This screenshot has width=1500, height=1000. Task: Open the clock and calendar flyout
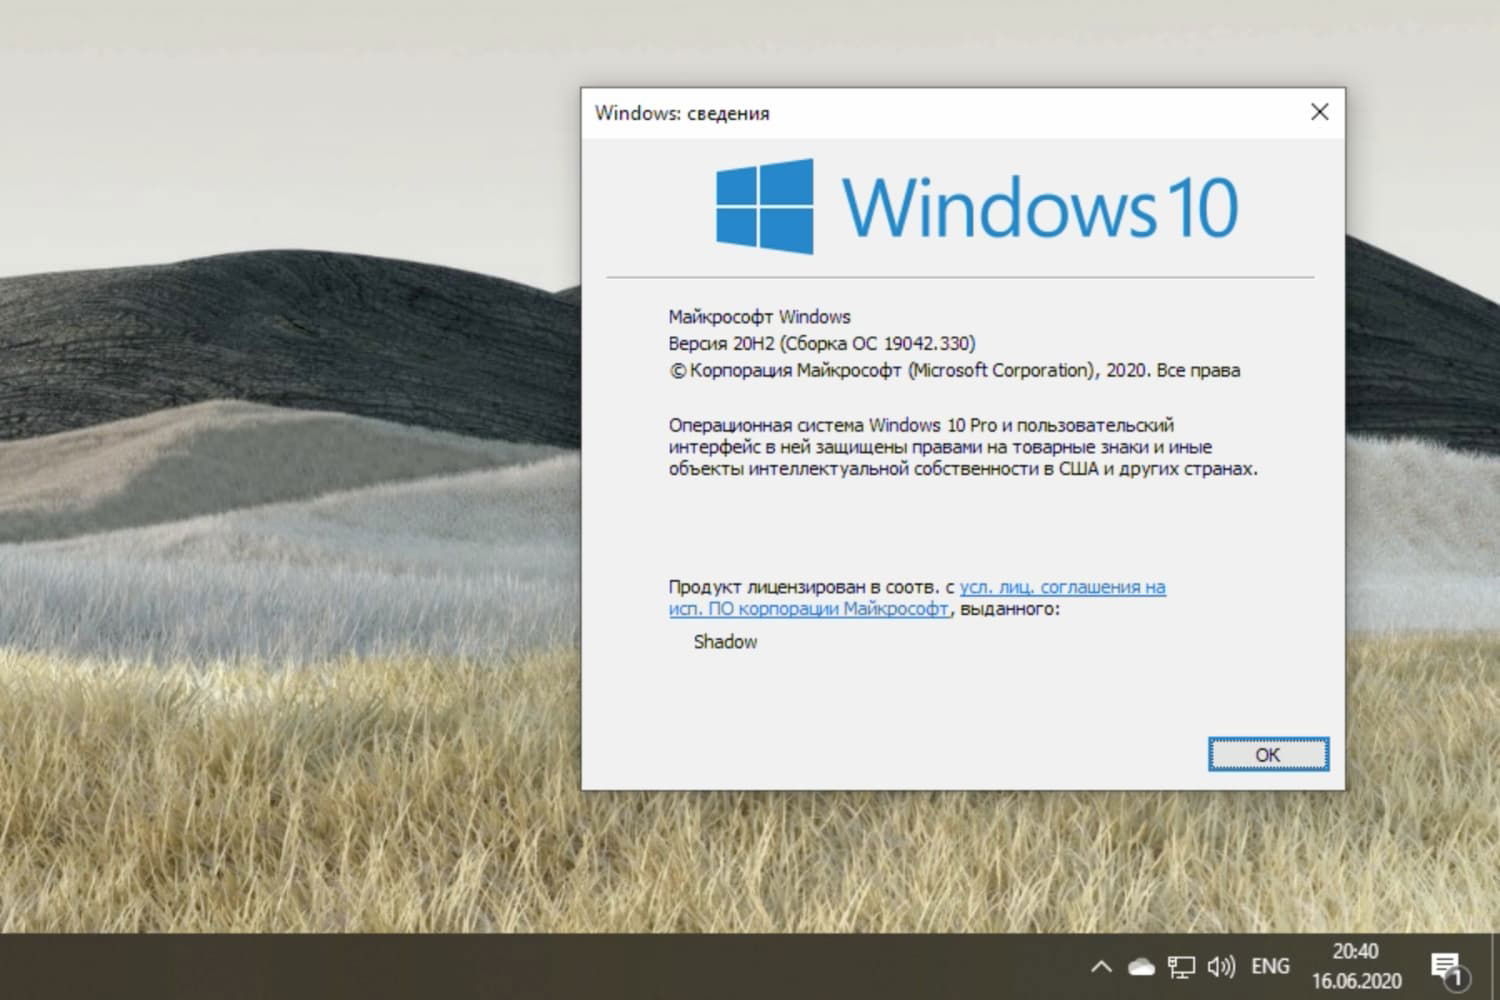click(x=1355, y=964)
